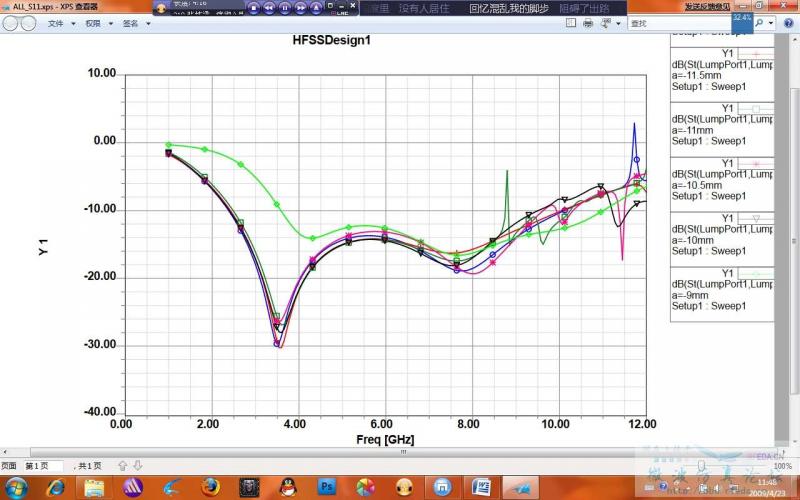Open Windows Explorer folder on the taskbar
The height and width of the screenshot is (500, 800).
click(94, 488)
